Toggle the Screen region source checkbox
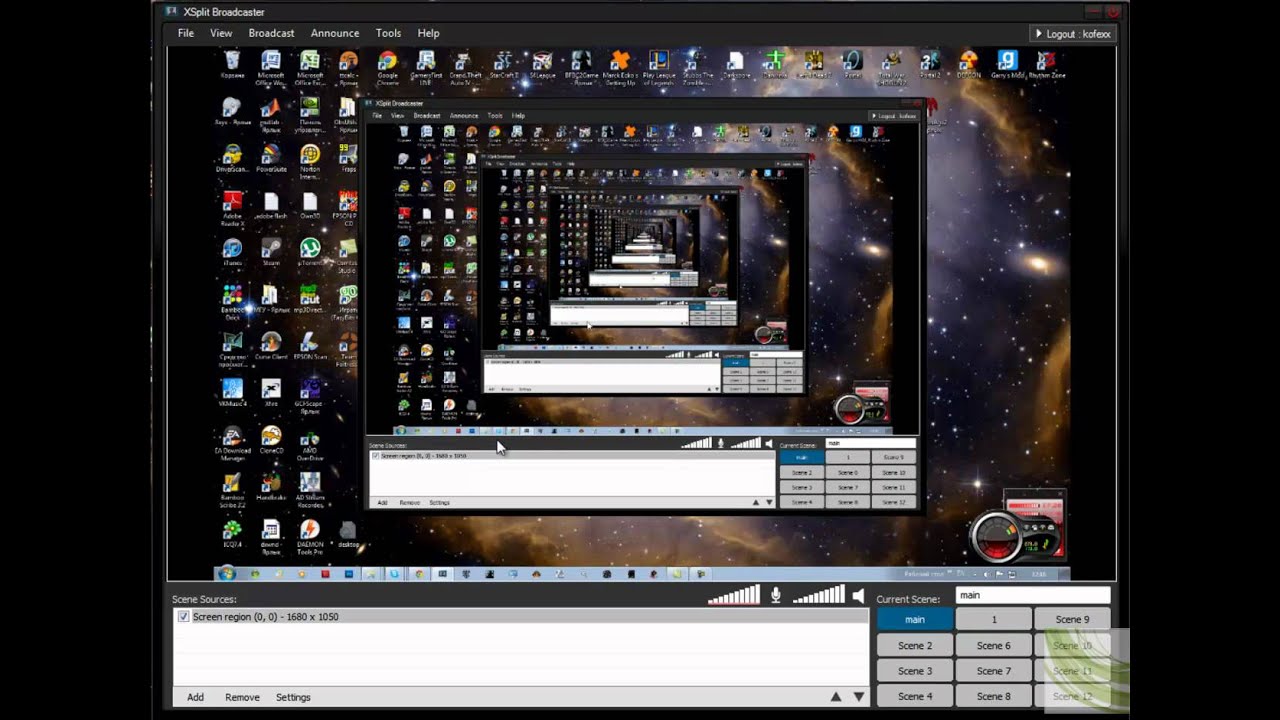 pyautogui.click(x=183, y=617)
